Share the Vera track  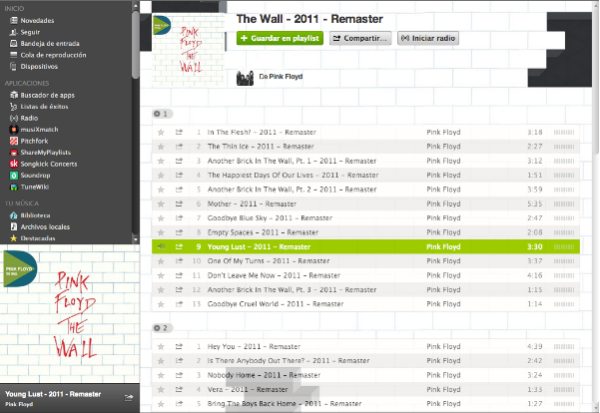(179, 389)
